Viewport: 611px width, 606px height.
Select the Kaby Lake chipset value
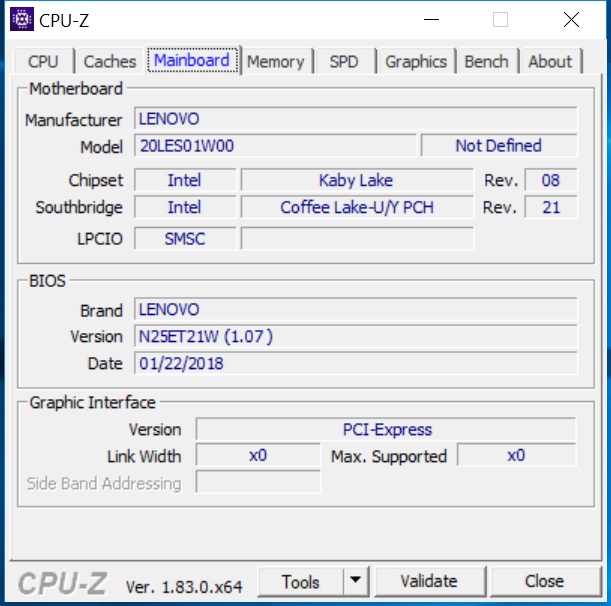[x=357, y=180]
